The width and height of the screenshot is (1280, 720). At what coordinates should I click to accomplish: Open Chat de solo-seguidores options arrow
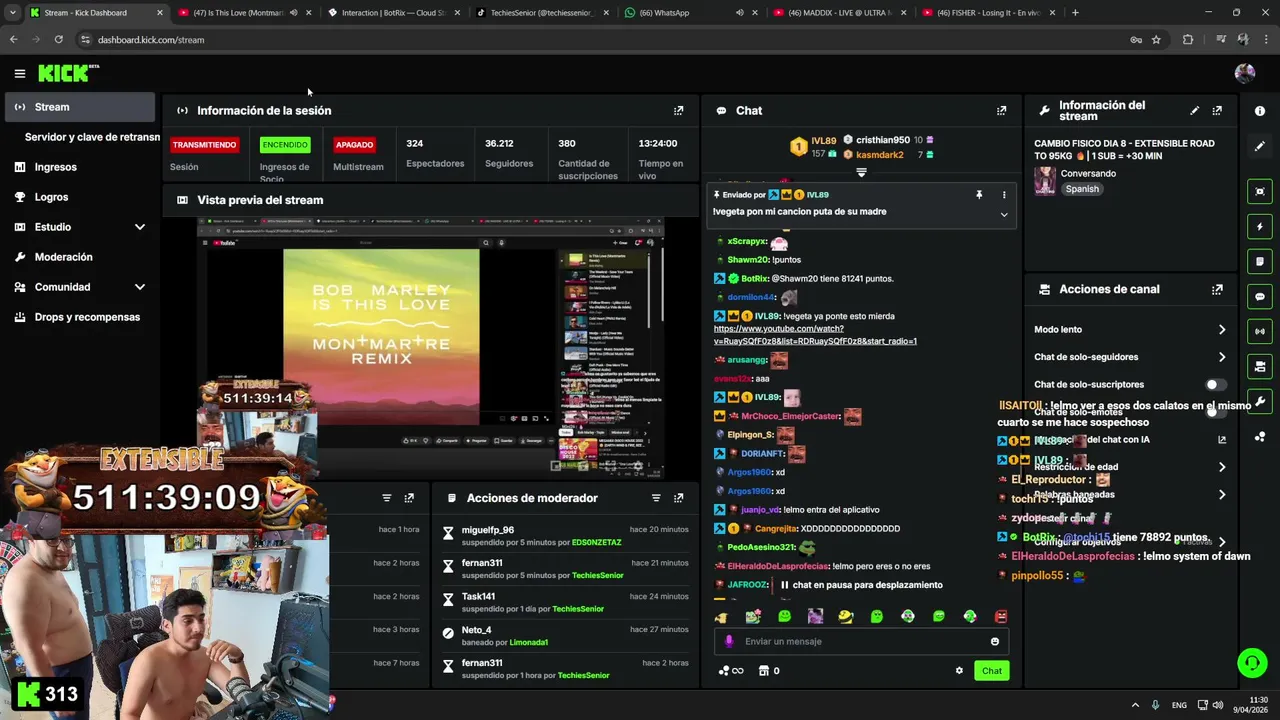point(1221,357)
